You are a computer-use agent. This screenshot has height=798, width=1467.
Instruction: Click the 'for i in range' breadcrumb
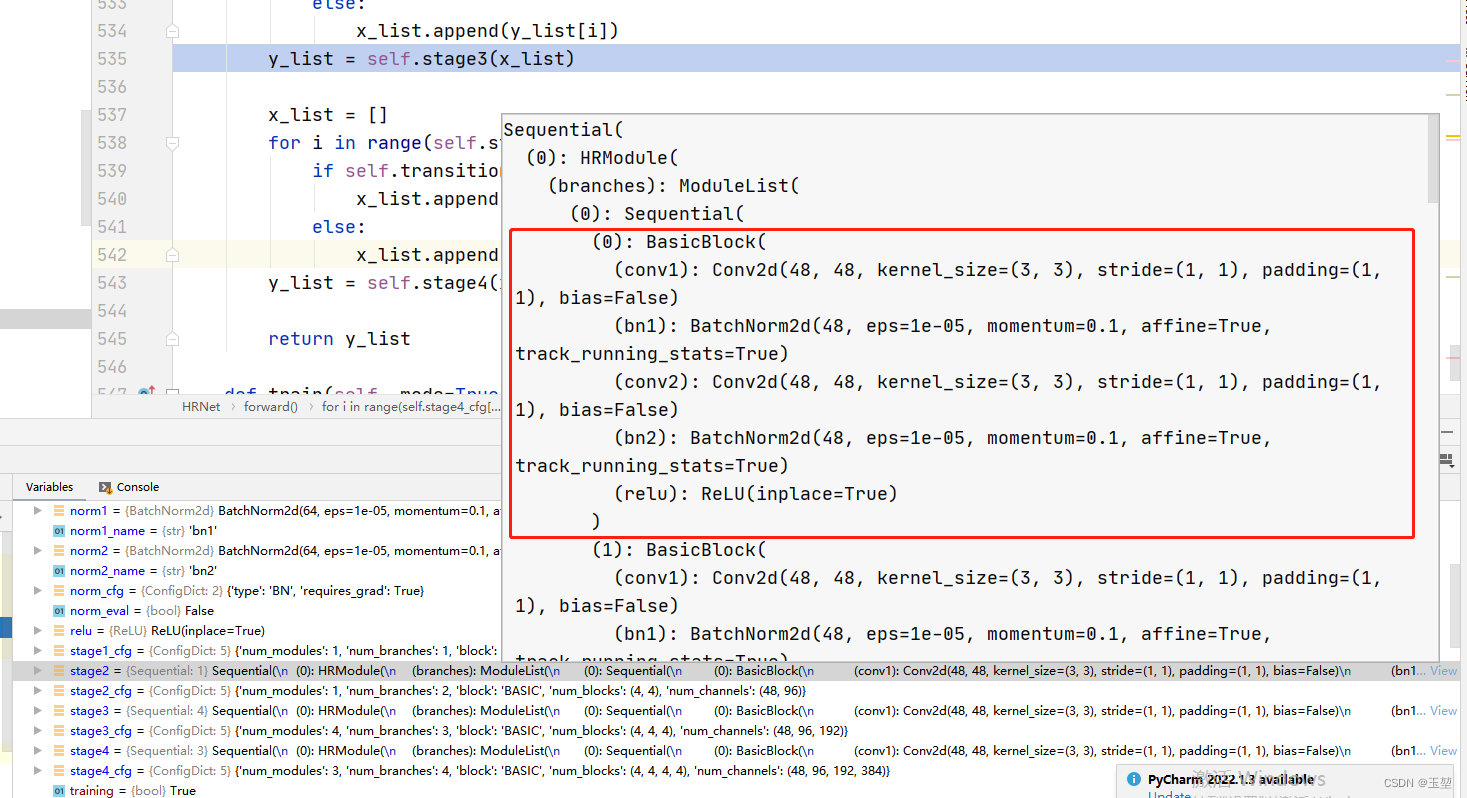411,407
